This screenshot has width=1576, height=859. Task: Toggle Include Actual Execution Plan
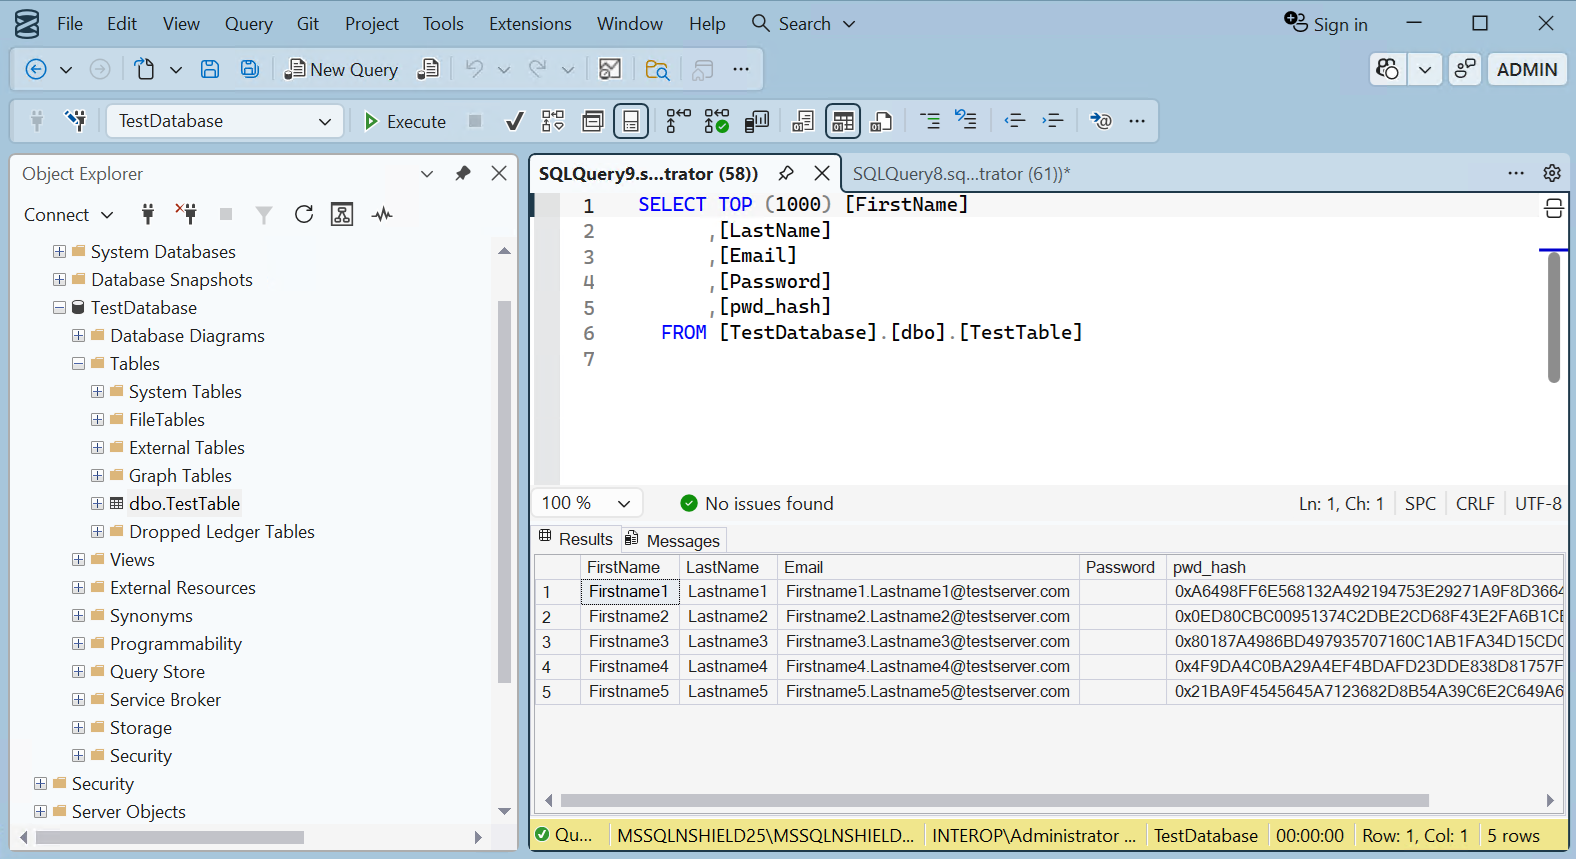click(x=679, y=121)
